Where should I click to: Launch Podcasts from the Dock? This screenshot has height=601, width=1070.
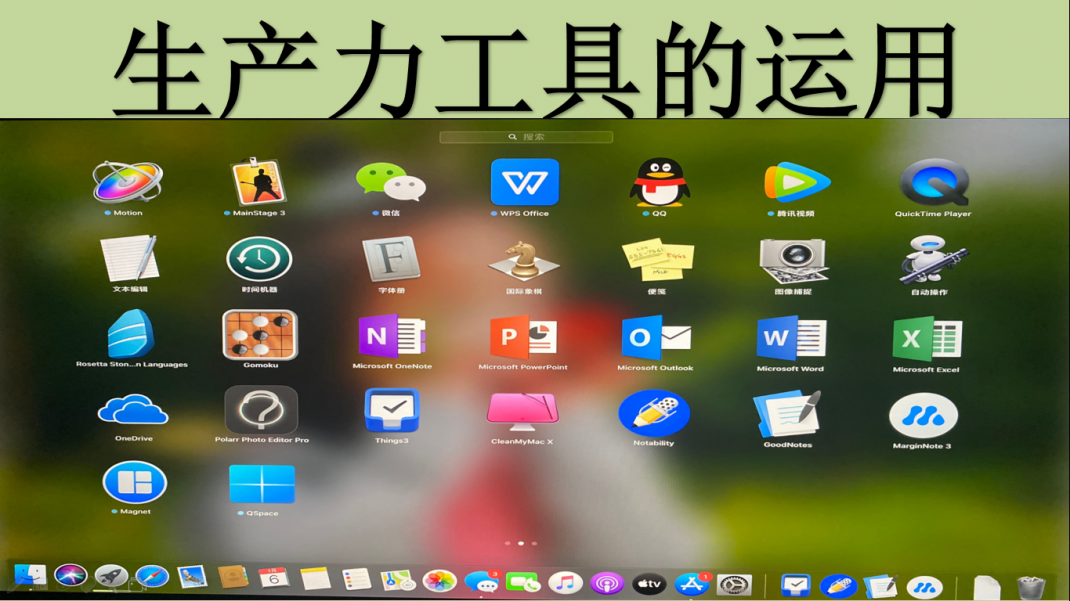(607, 584)
